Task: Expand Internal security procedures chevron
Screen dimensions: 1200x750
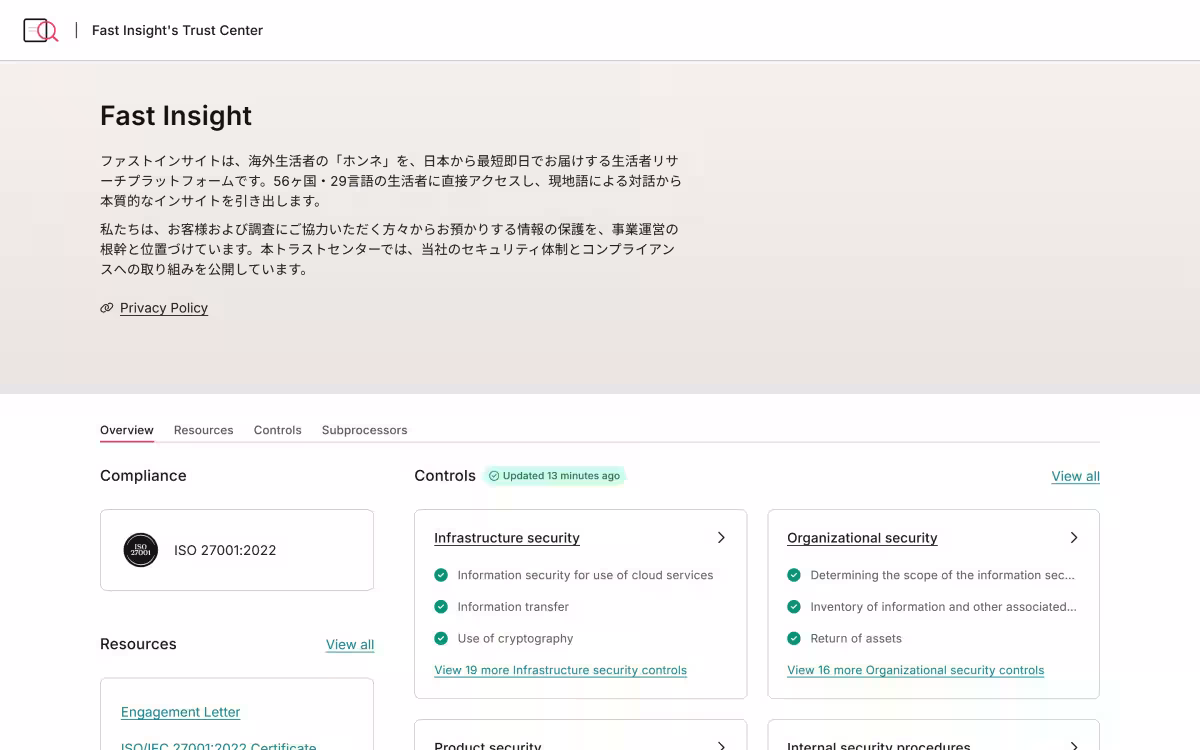Action: [1074, 745]
